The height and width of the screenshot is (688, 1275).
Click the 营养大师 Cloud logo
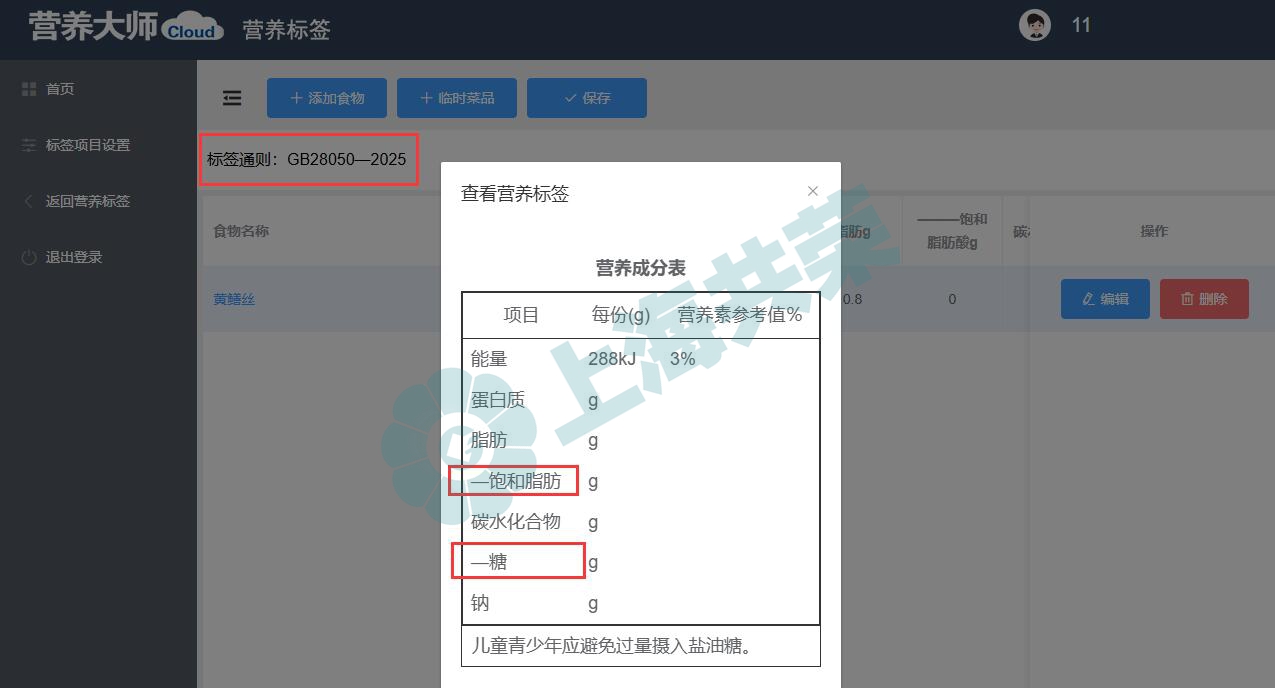pos(126,27)
